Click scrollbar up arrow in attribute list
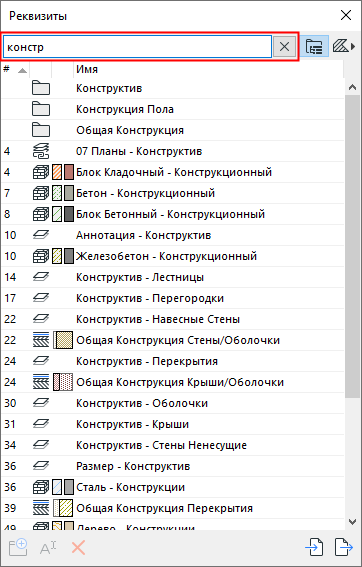 click(x=352, y=87)
